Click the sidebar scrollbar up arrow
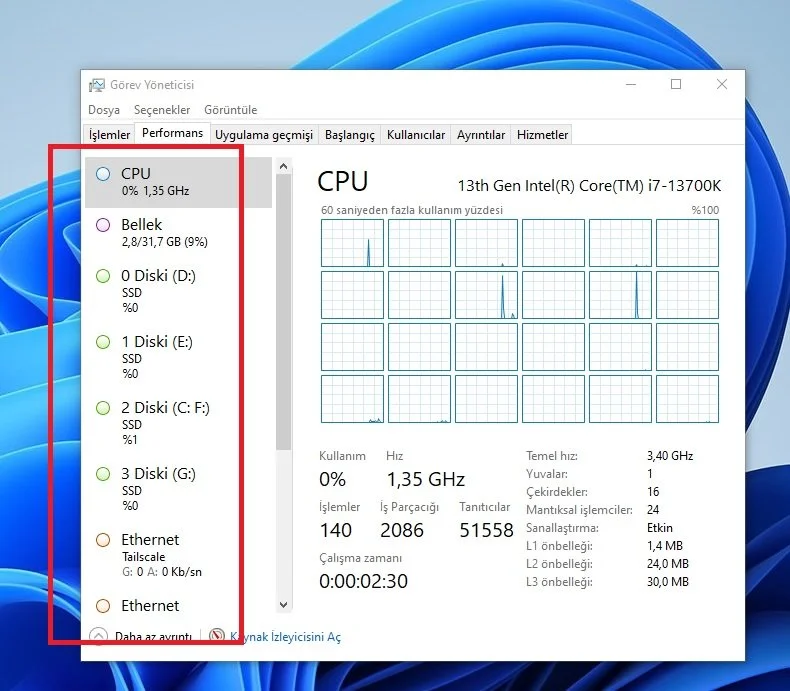 pyautogui.click(x=284, y=166)
